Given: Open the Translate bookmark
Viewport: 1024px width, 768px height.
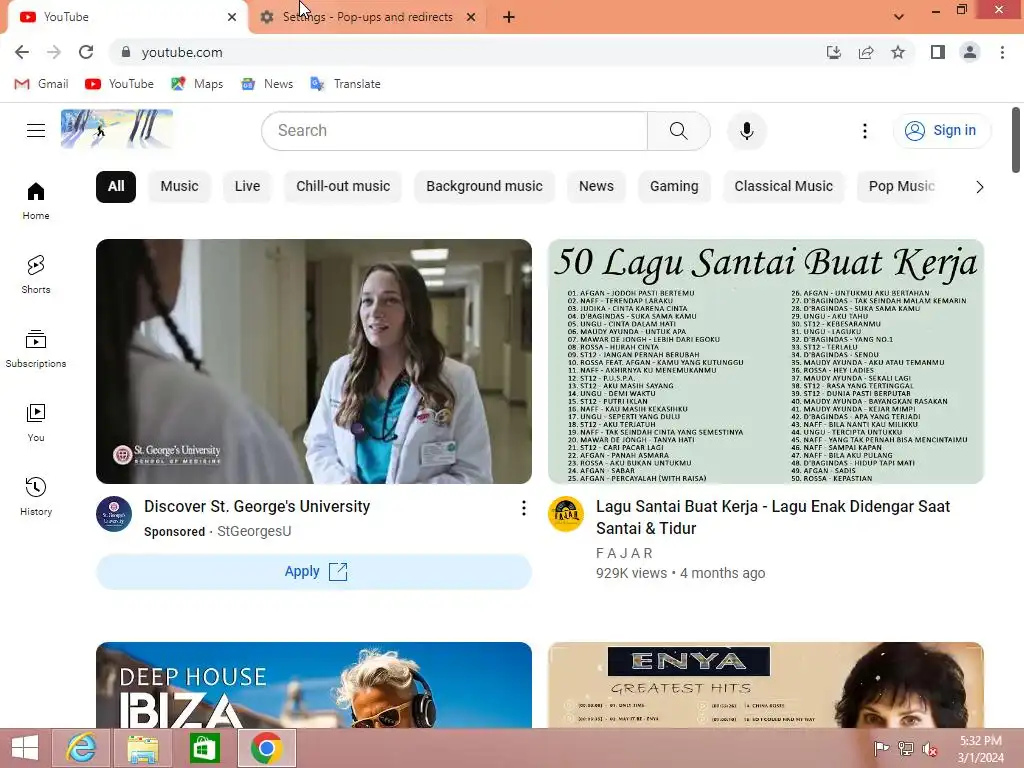Looking at the screenshot, I should pyautogui.click(x=345, y=84).
